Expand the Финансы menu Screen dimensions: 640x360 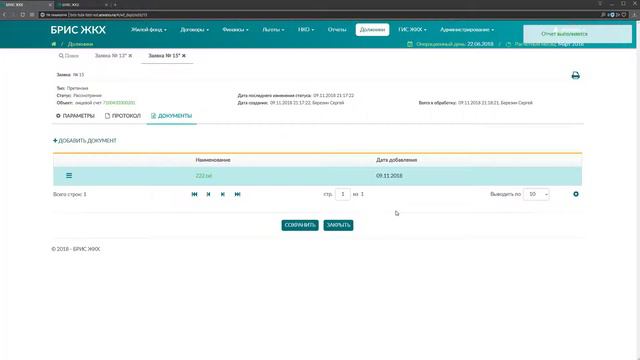[235, 30]
